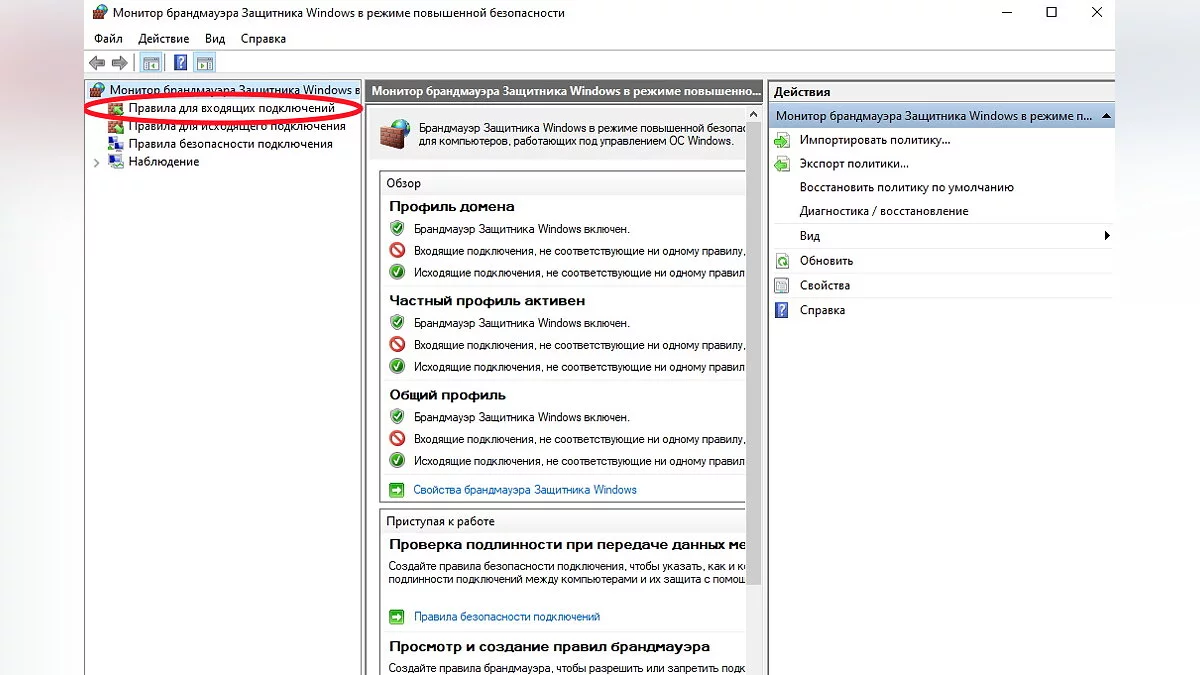The width and height of the screenshot is (1200, 675).
Task: Click the icon of 'Правила безопасности подключения'
Action: [x=117, y=144]
